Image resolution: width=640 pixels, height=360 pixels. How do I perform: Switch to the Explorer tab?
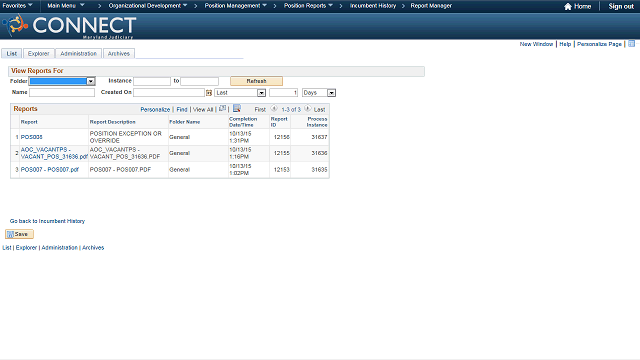tap(38, 53)
